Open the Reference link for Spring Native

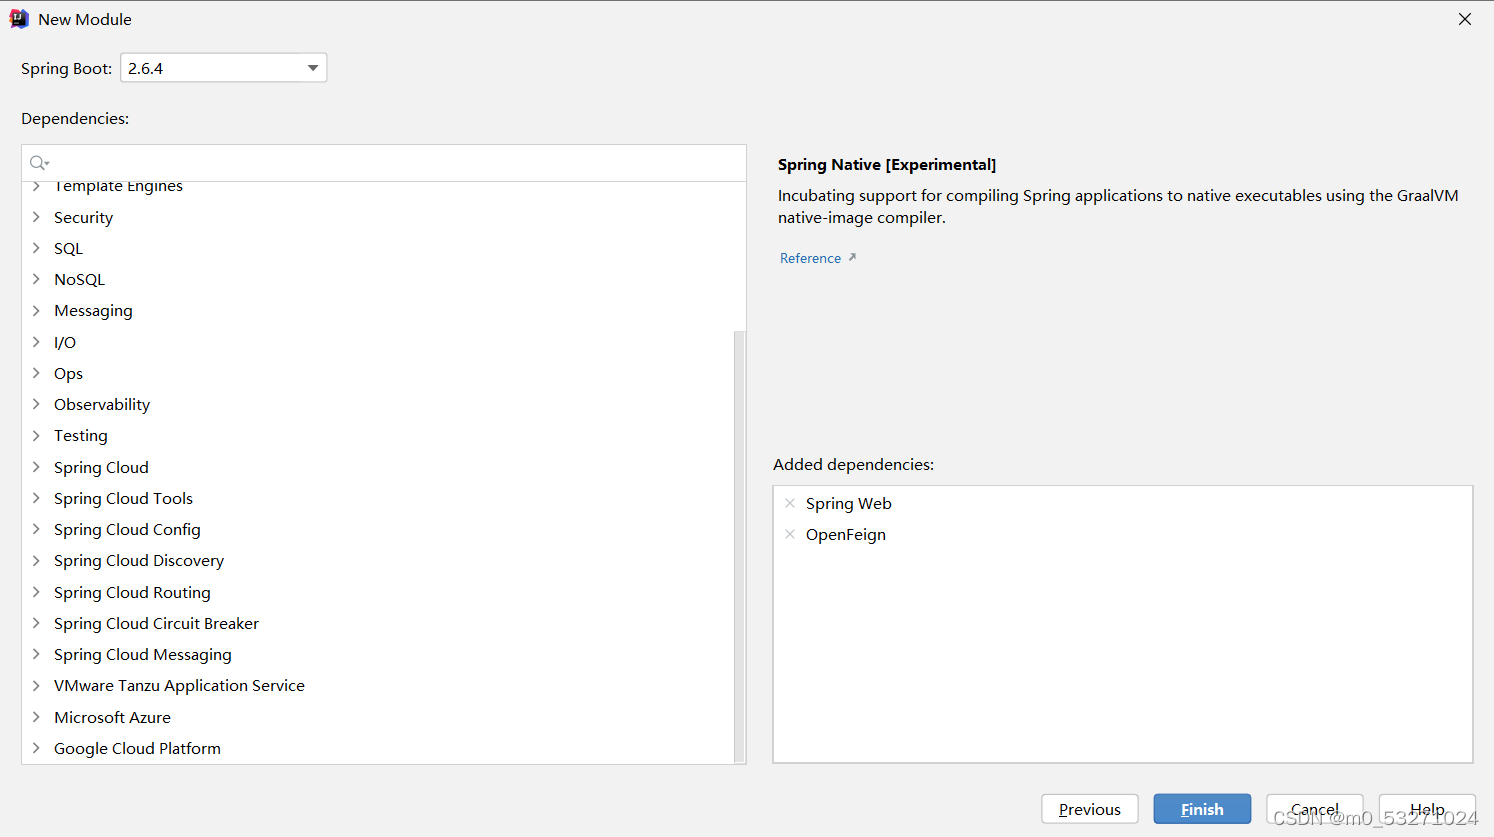tap(810, 258)
